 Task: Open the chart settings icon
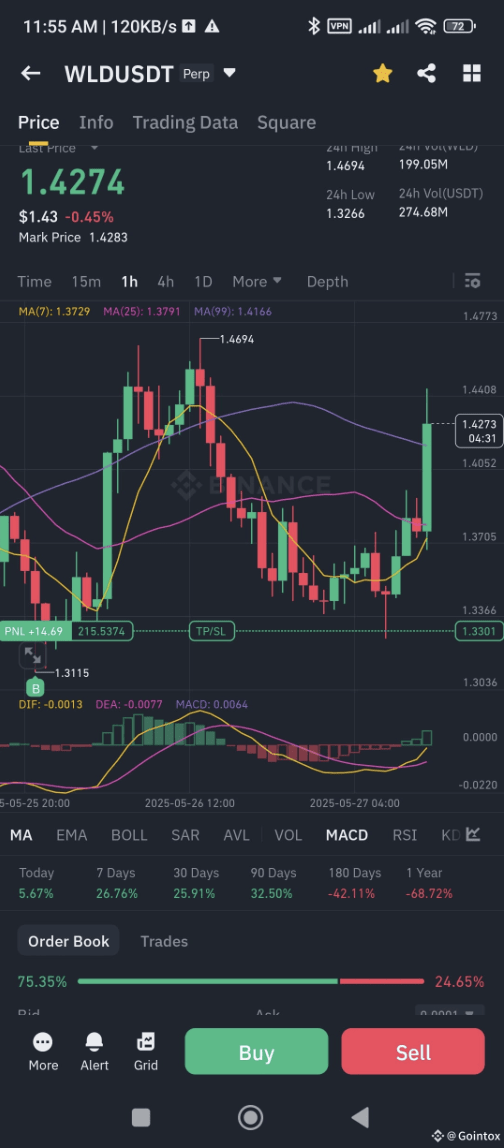pyautogui.click(x=472, y=281)
